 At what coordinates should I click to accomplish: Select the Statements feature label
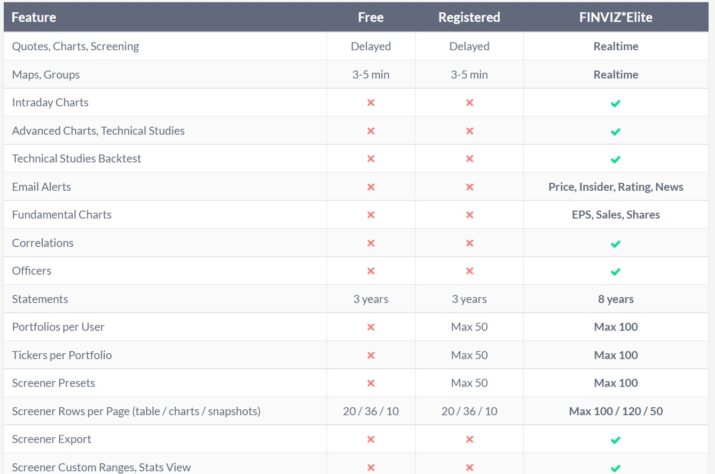click(40, 299)
